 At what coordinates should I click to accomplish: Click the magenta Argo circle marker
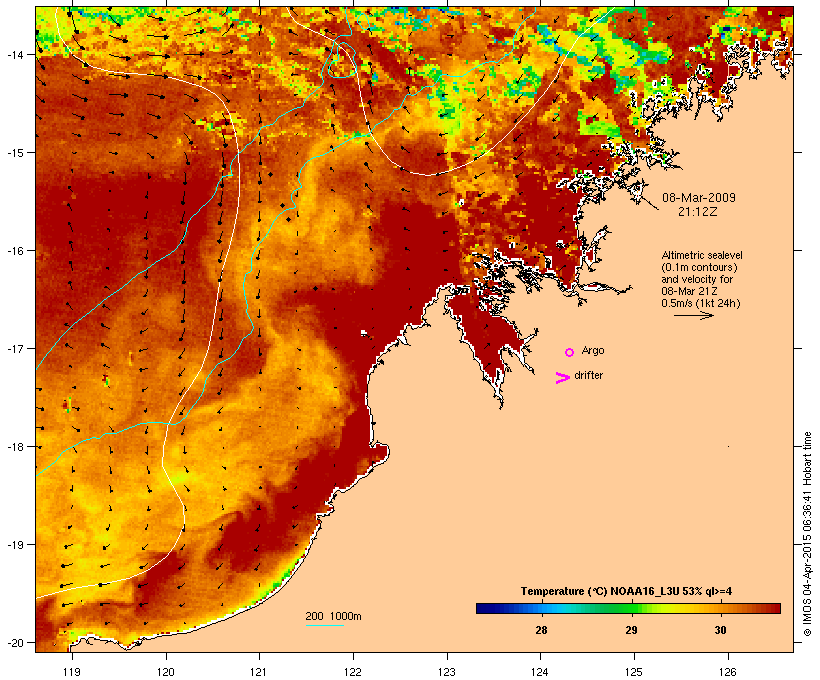click(x=570, y=352)
